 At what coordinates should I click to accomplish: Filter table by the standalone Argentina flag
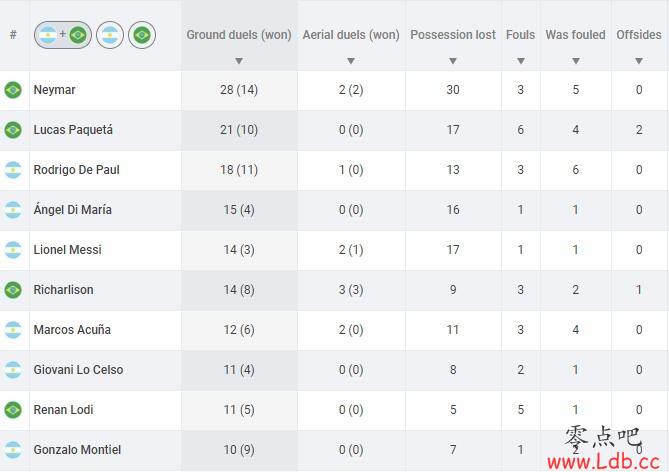110,35
